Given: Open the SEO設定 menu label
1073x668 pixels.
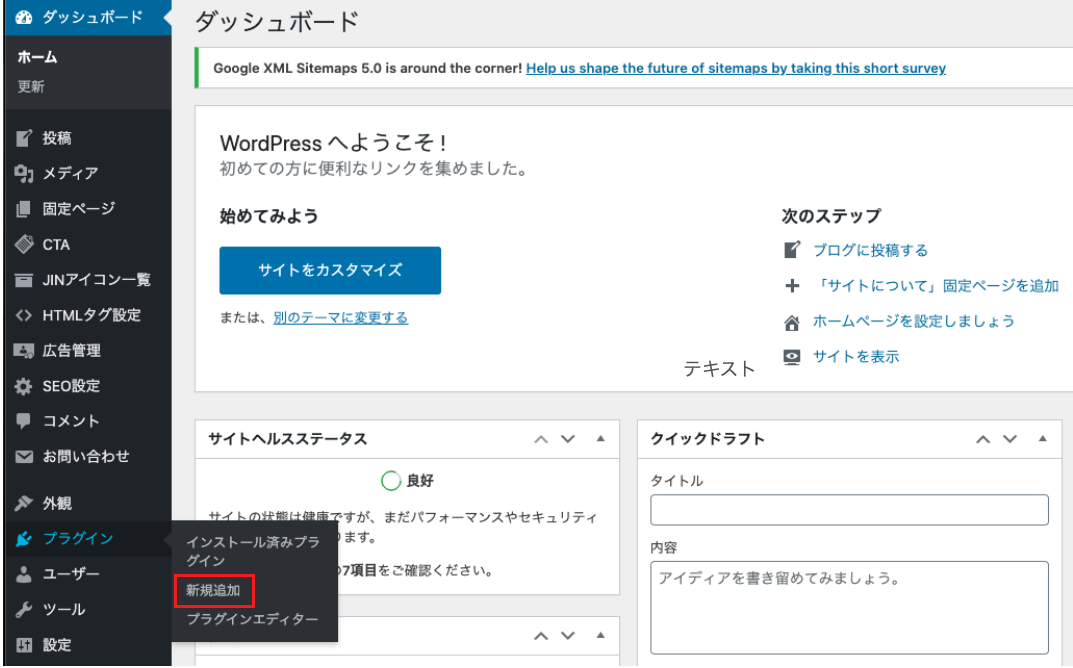Looking at the screenshot, I should pyautogui.click(x=71, y=387).
